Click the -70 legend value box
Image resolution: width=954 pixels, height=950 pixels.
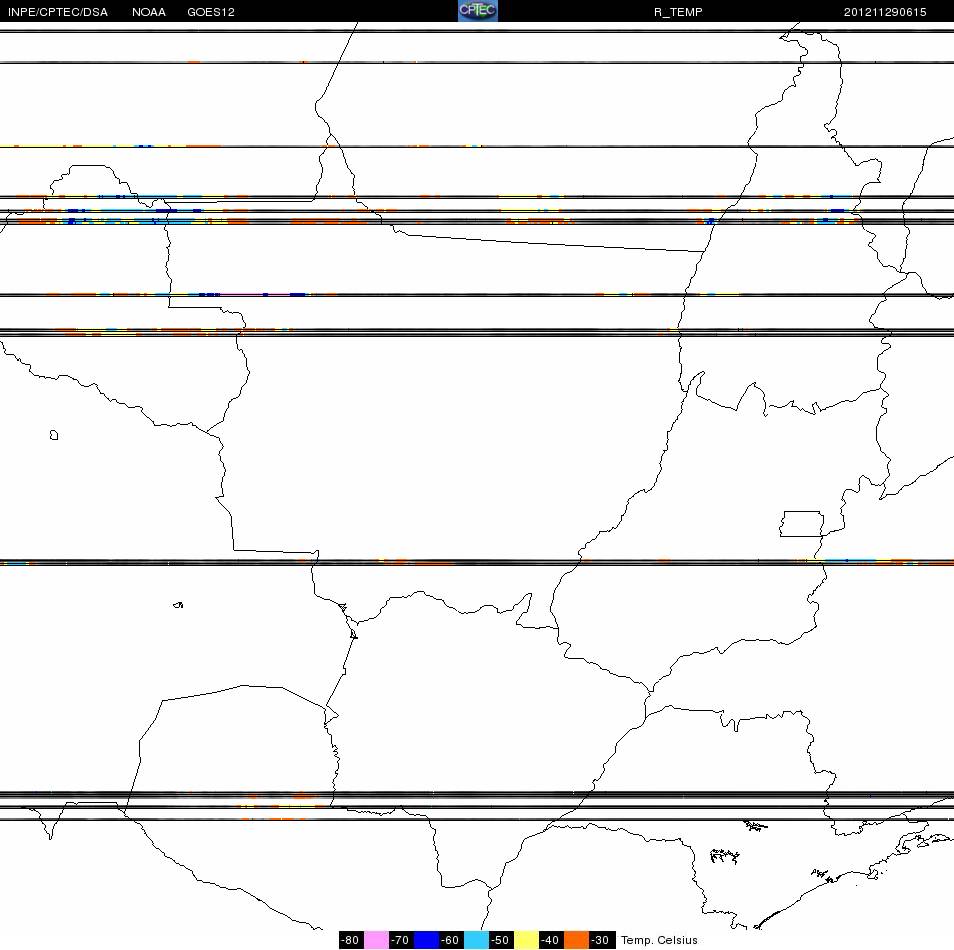401,940
